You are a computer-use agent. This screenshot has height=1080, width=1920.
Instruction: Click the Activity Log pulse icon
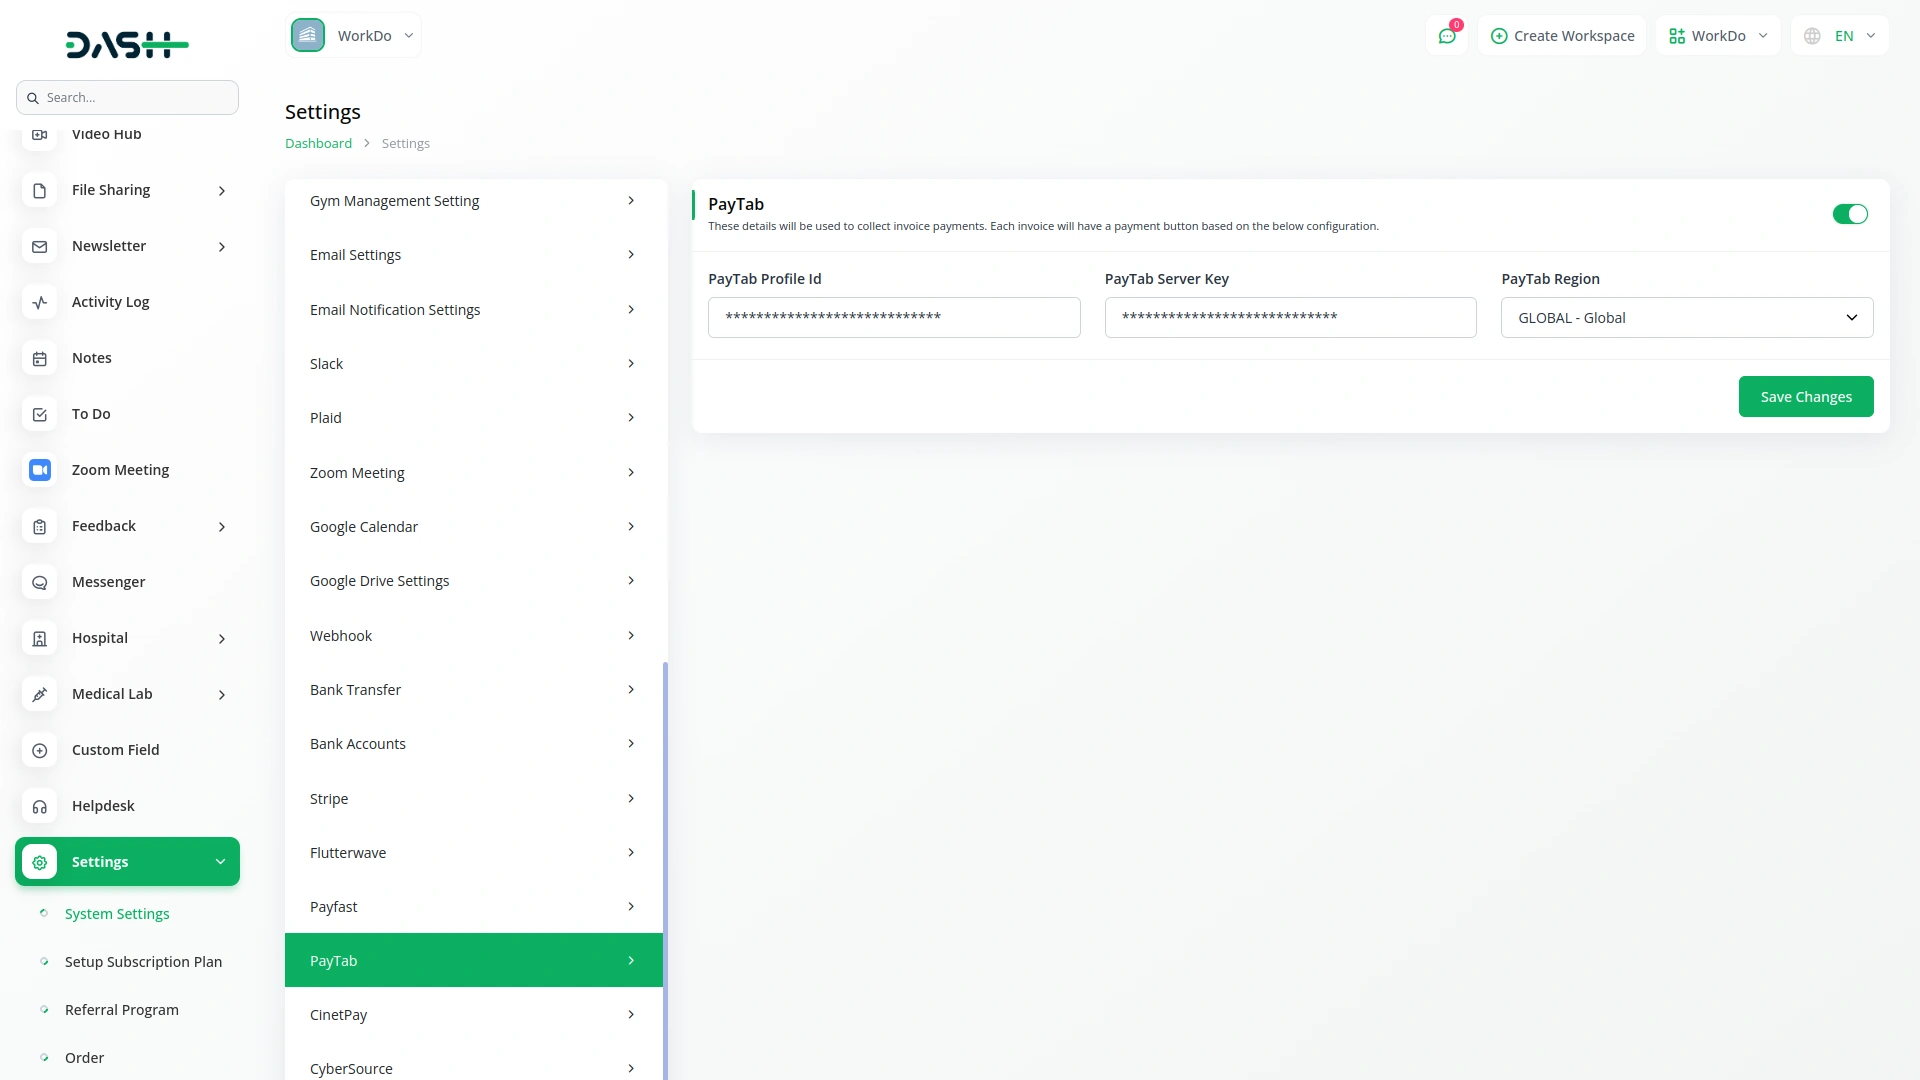pyautogui.click(x=40, y=302)
